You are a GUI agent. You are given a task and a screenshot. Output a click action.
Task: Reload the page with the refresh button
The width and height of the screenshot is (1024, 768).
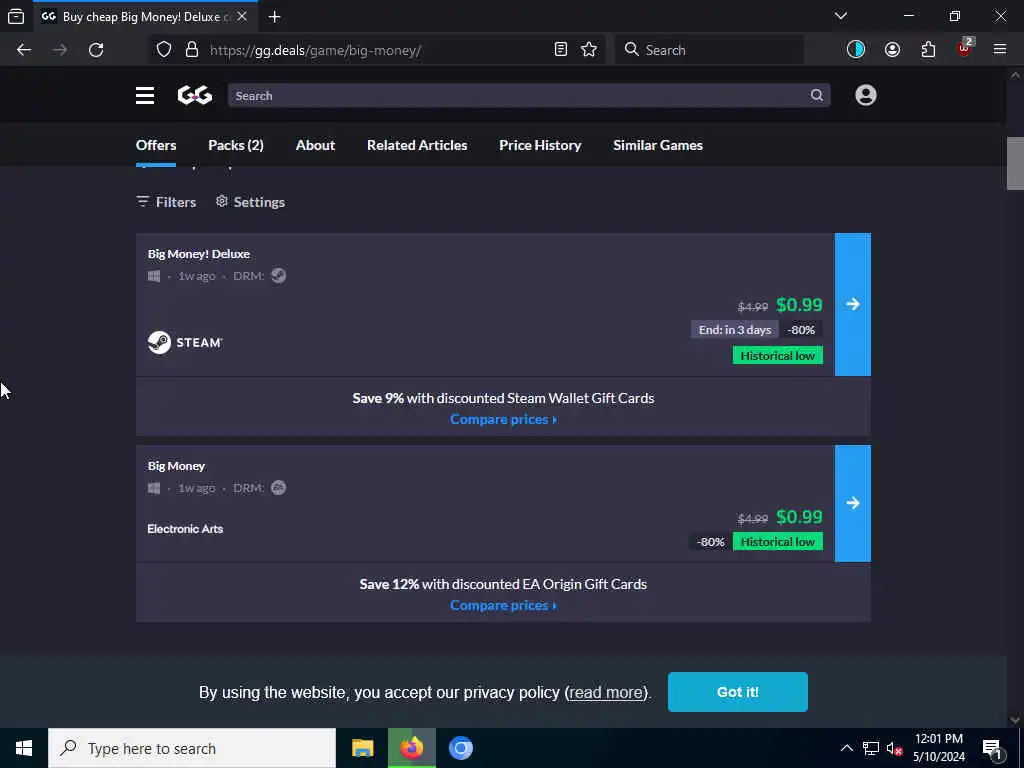pos(96,50)
